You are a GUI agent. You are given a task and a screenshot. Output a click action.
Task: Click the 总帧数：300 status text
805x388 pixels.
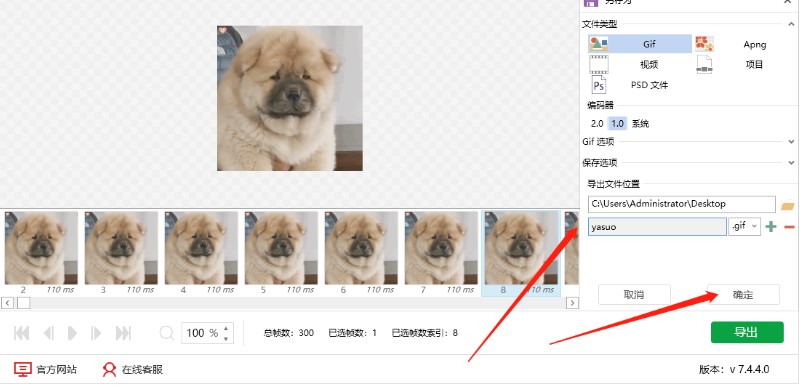[289, 333]
